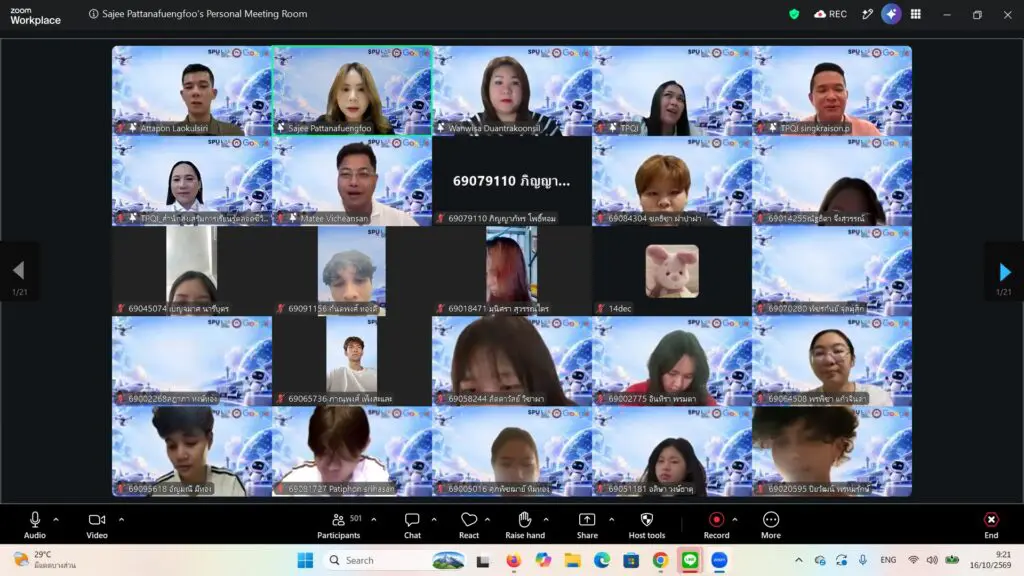Open the Participants list
The width and height of the screenshot is (1024, 576).
[x=338, y=525]
